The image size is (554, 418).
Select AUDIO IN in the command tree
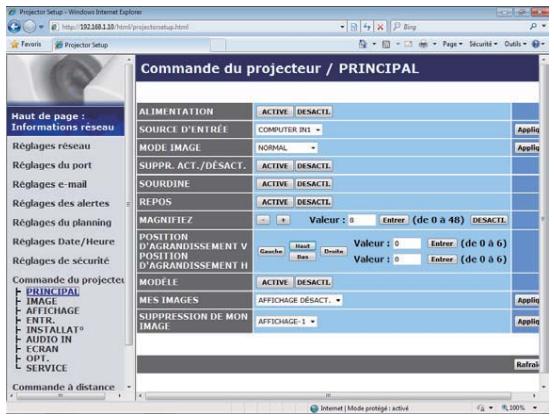pos(49,339)
